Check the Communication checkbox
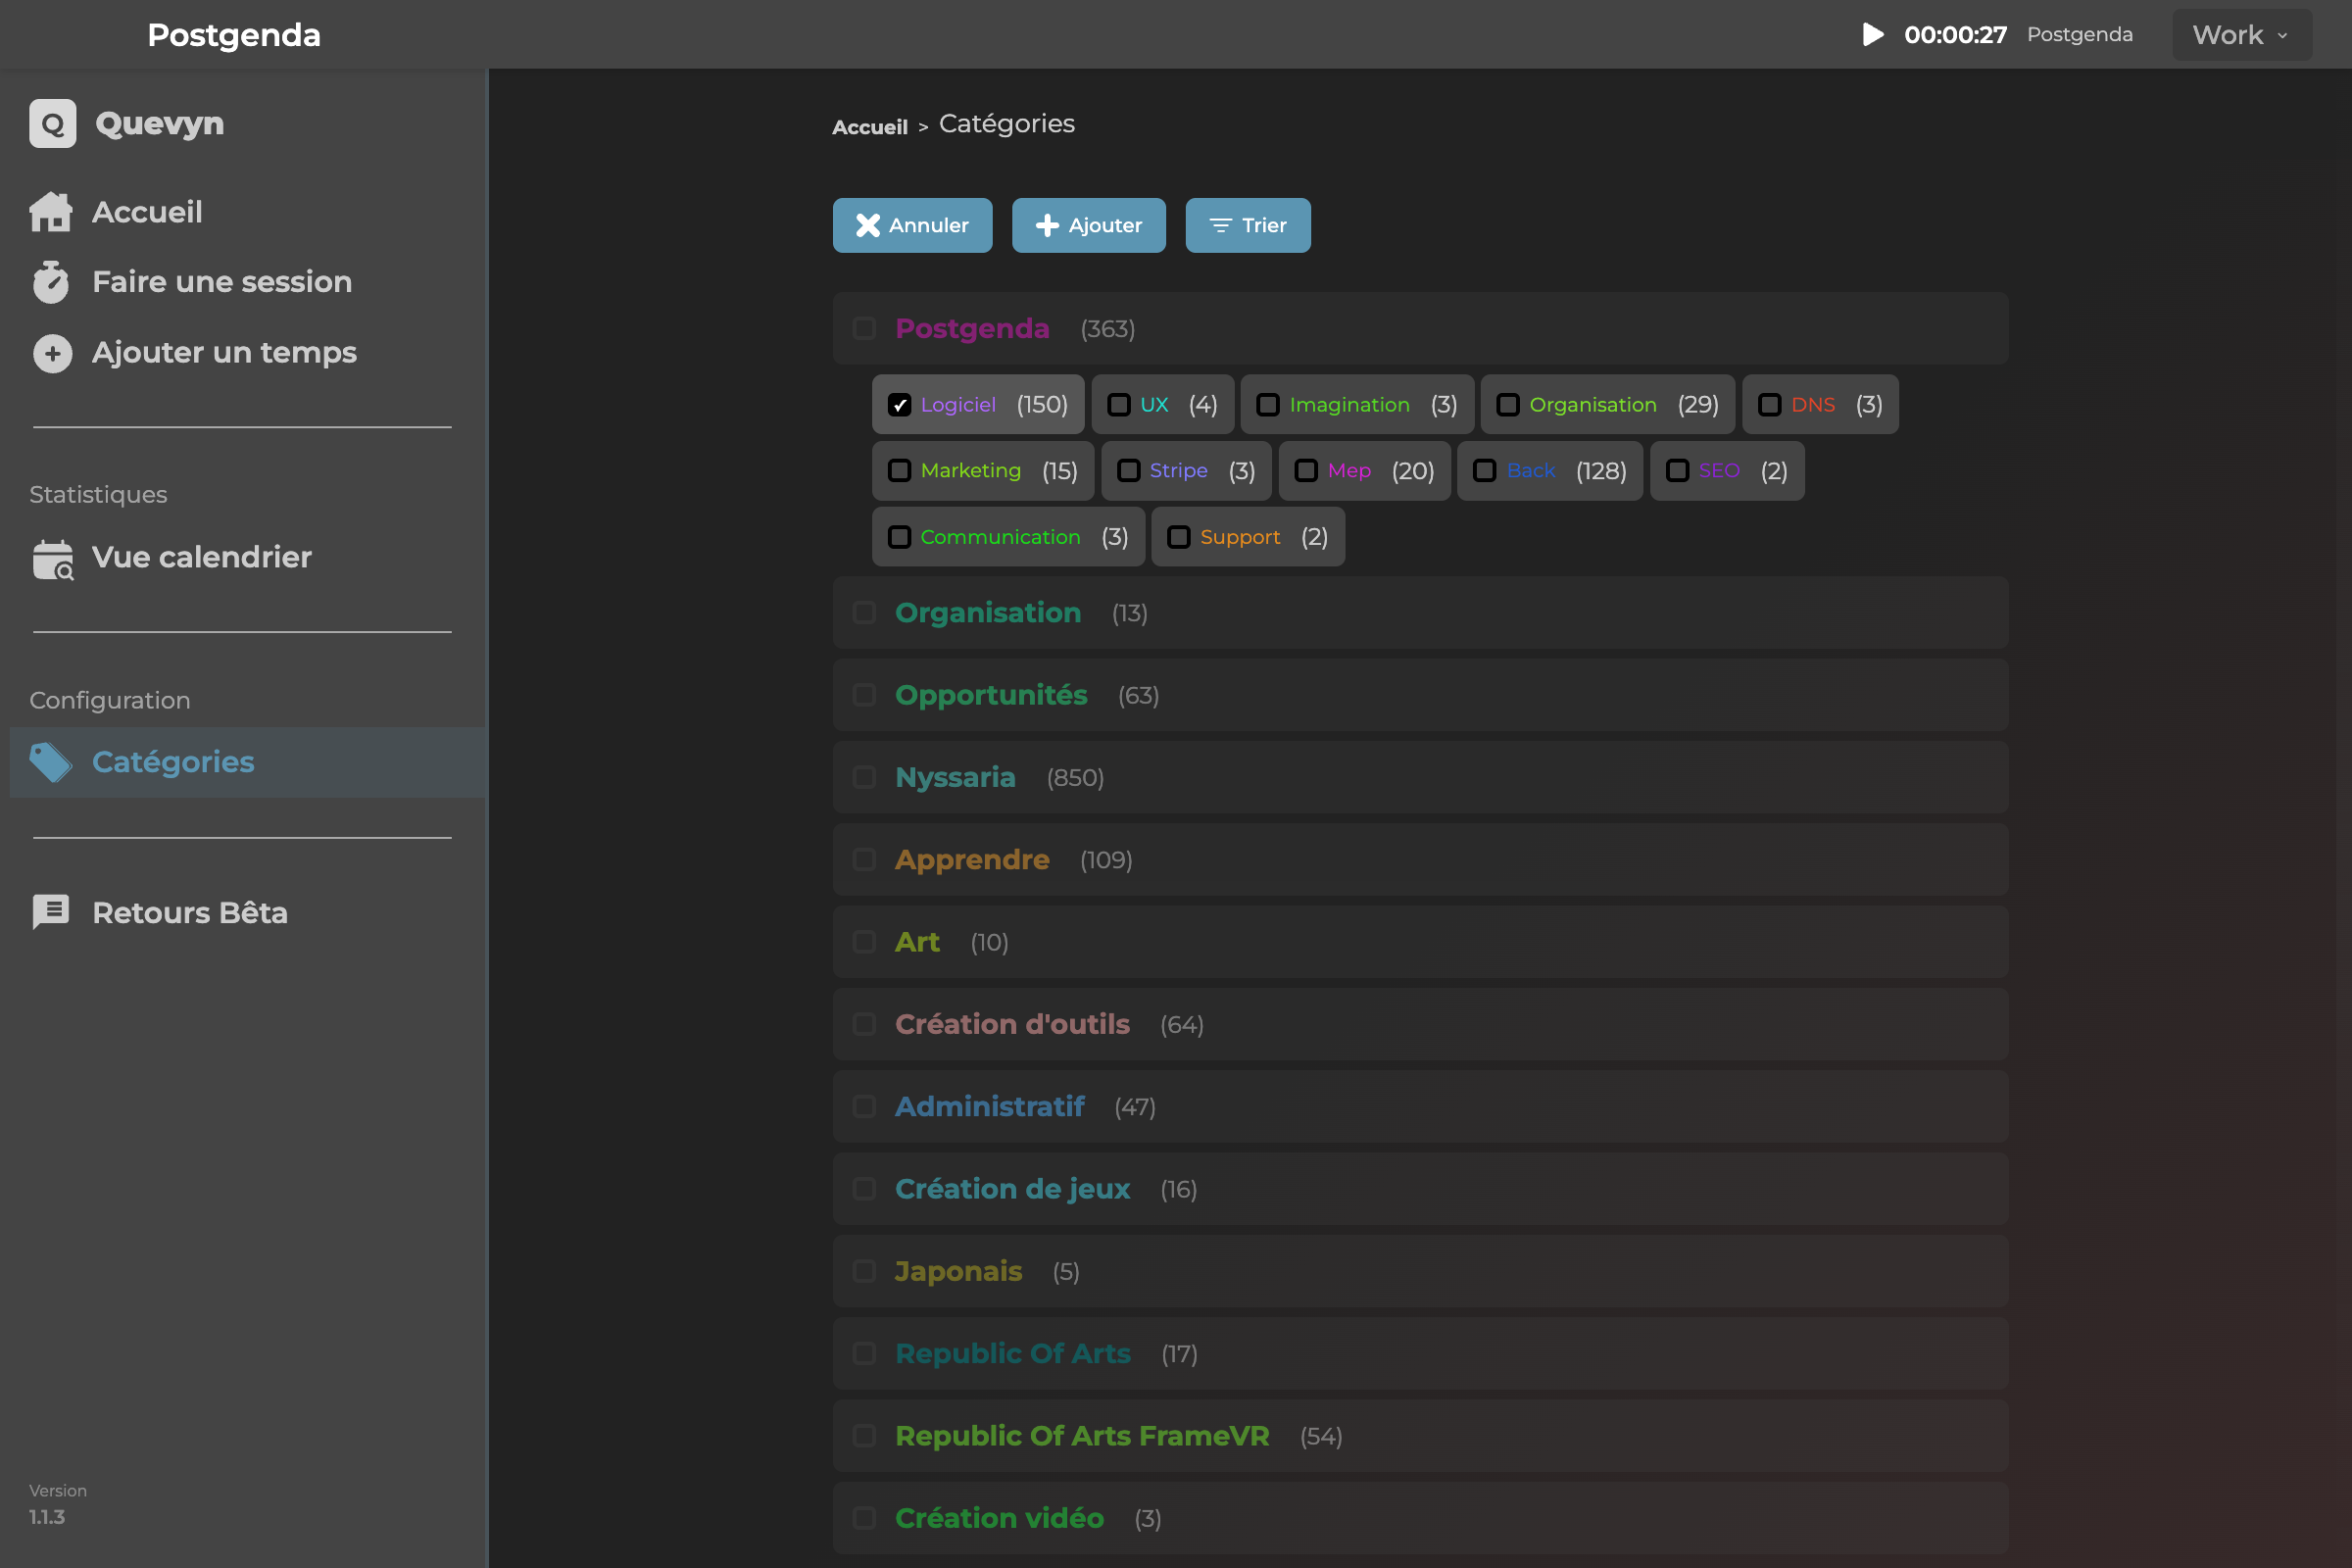The height and width of the screenshot is (1568, 2352). click(899, 537)
